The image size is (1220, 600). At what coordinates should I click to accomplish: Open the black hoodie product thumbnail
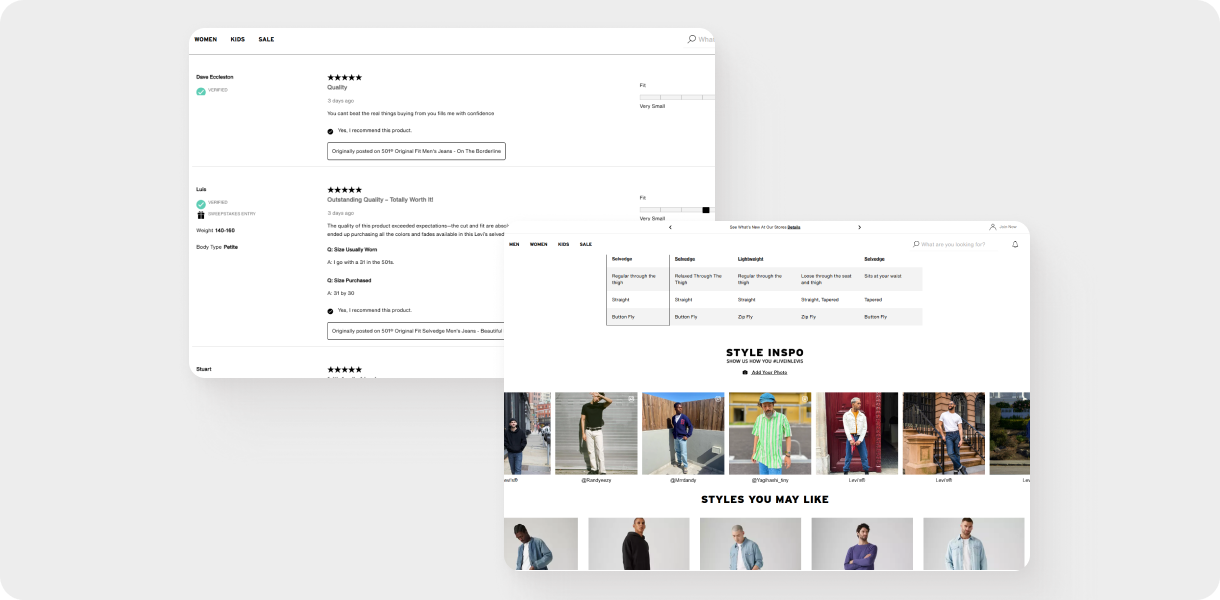639,544
